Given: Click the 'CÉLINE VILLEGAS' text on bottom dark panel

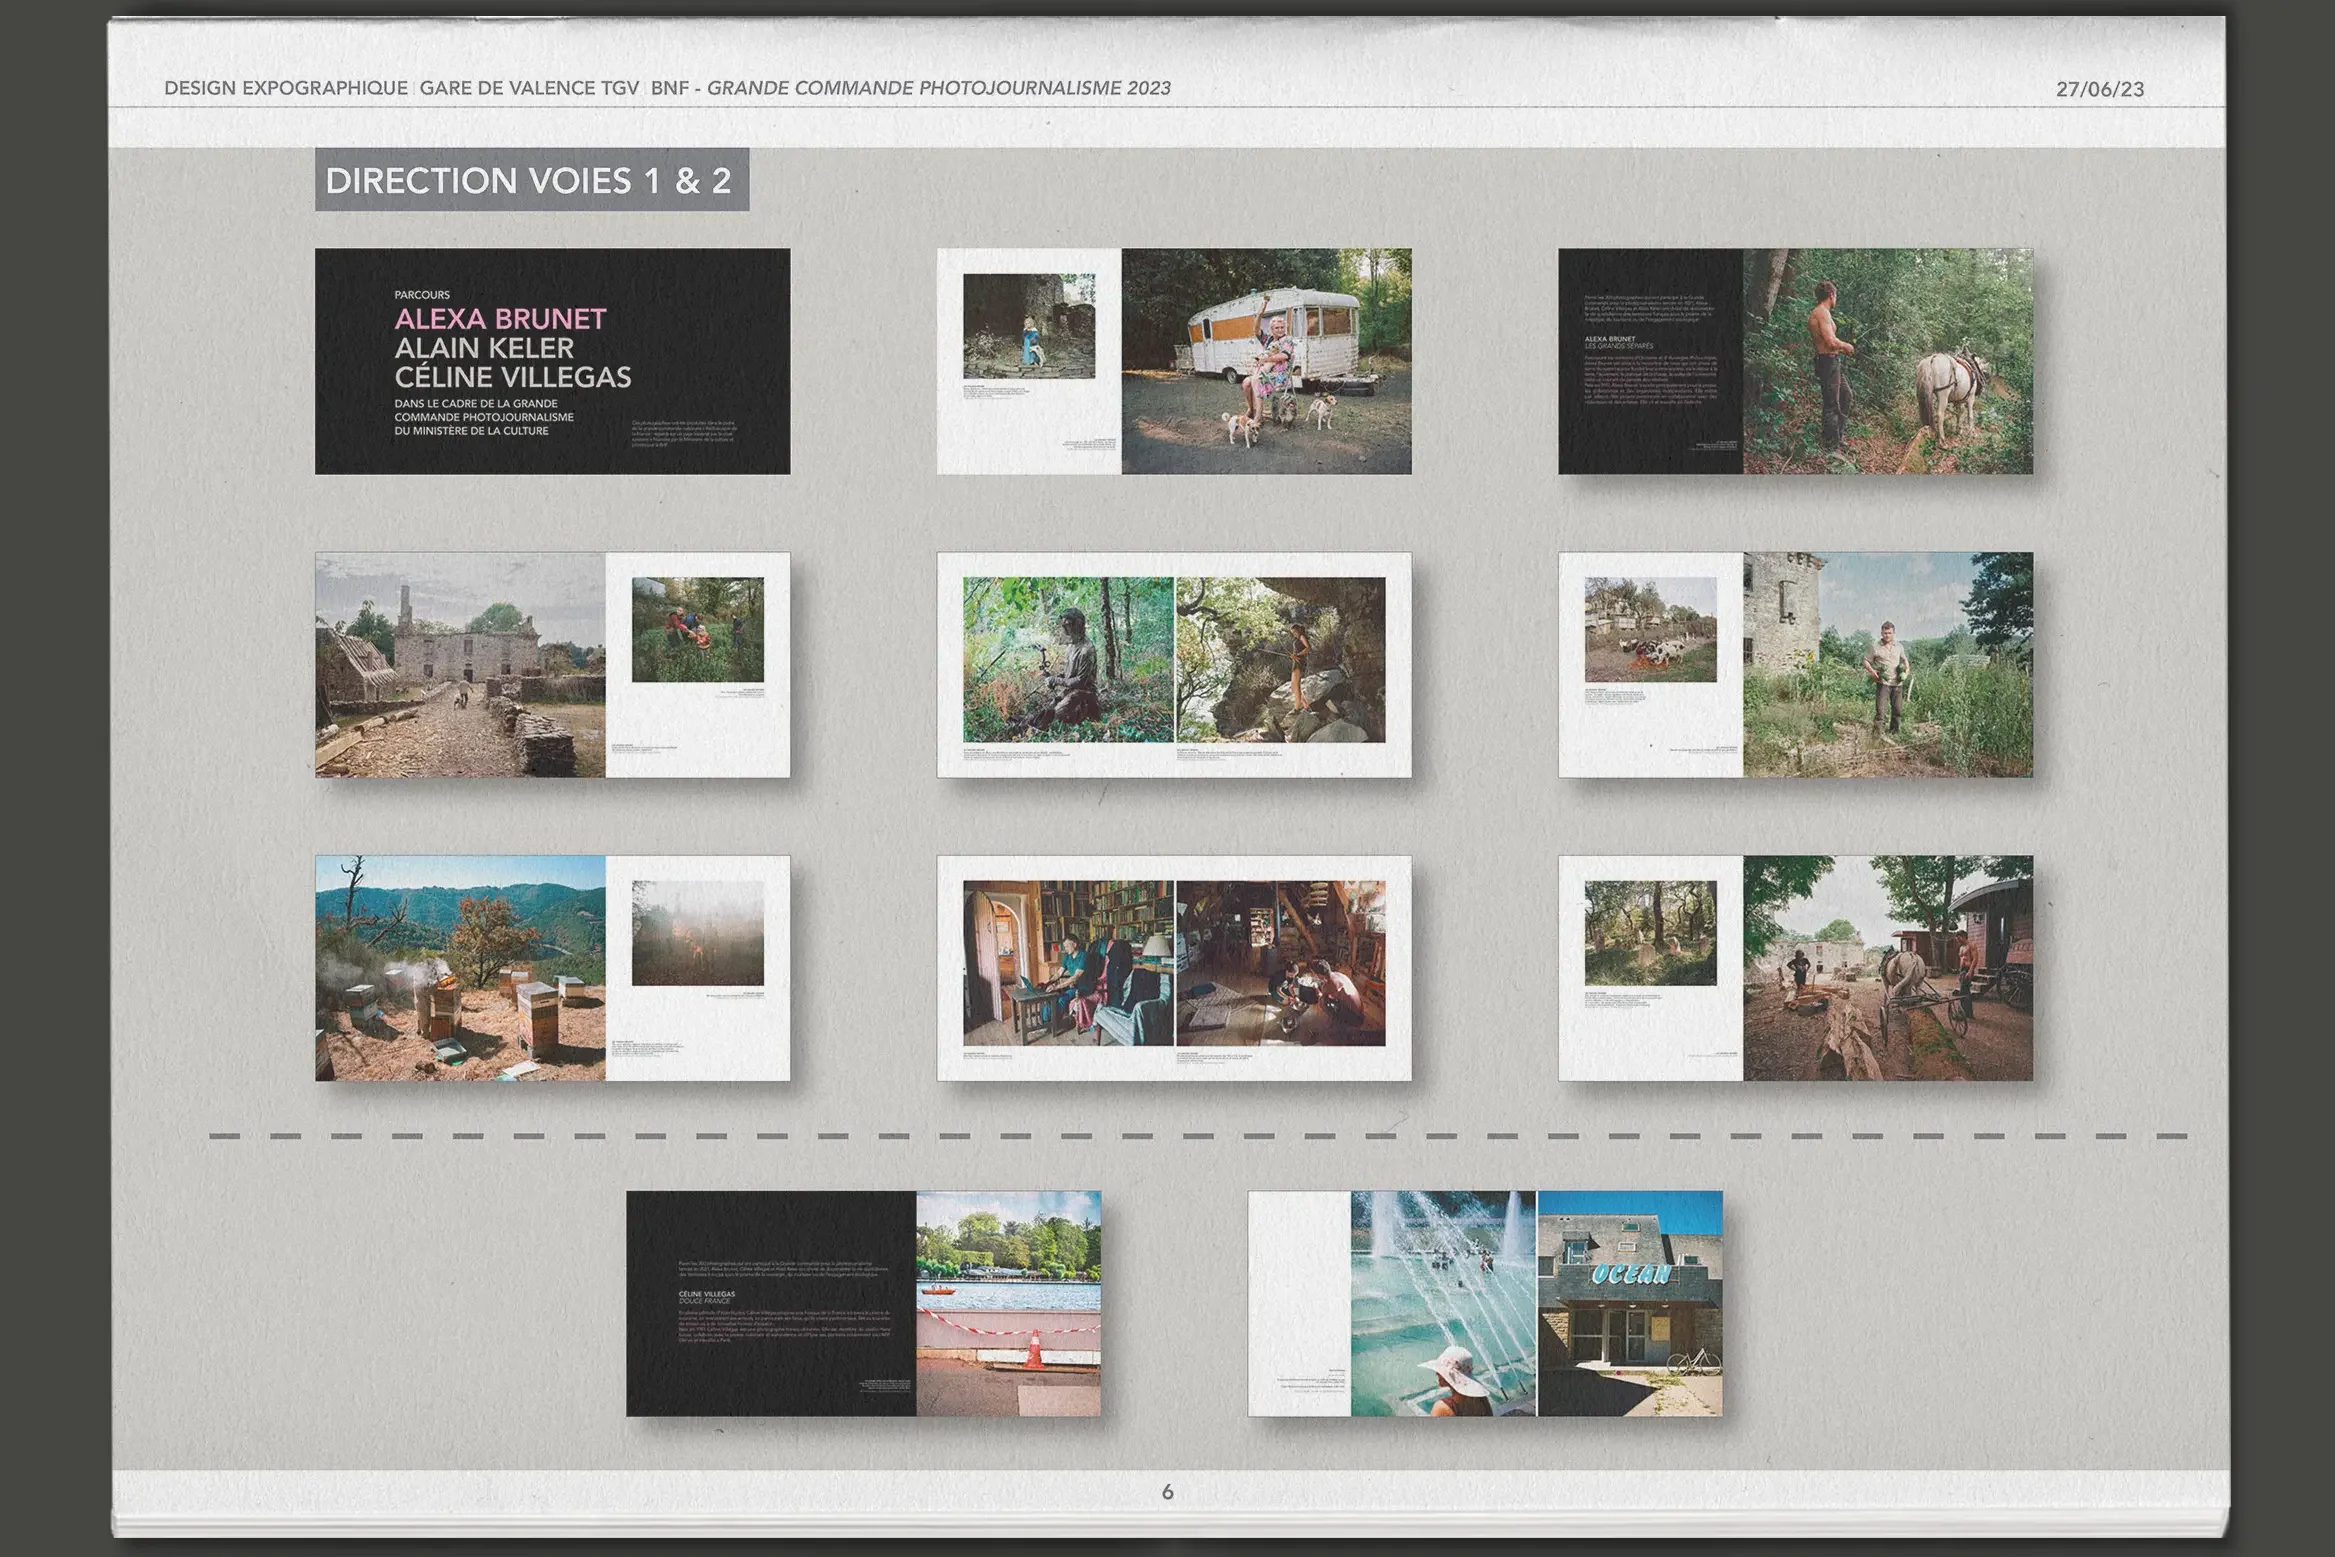Looking at the screenshot, I should (x=707, y=1294).
